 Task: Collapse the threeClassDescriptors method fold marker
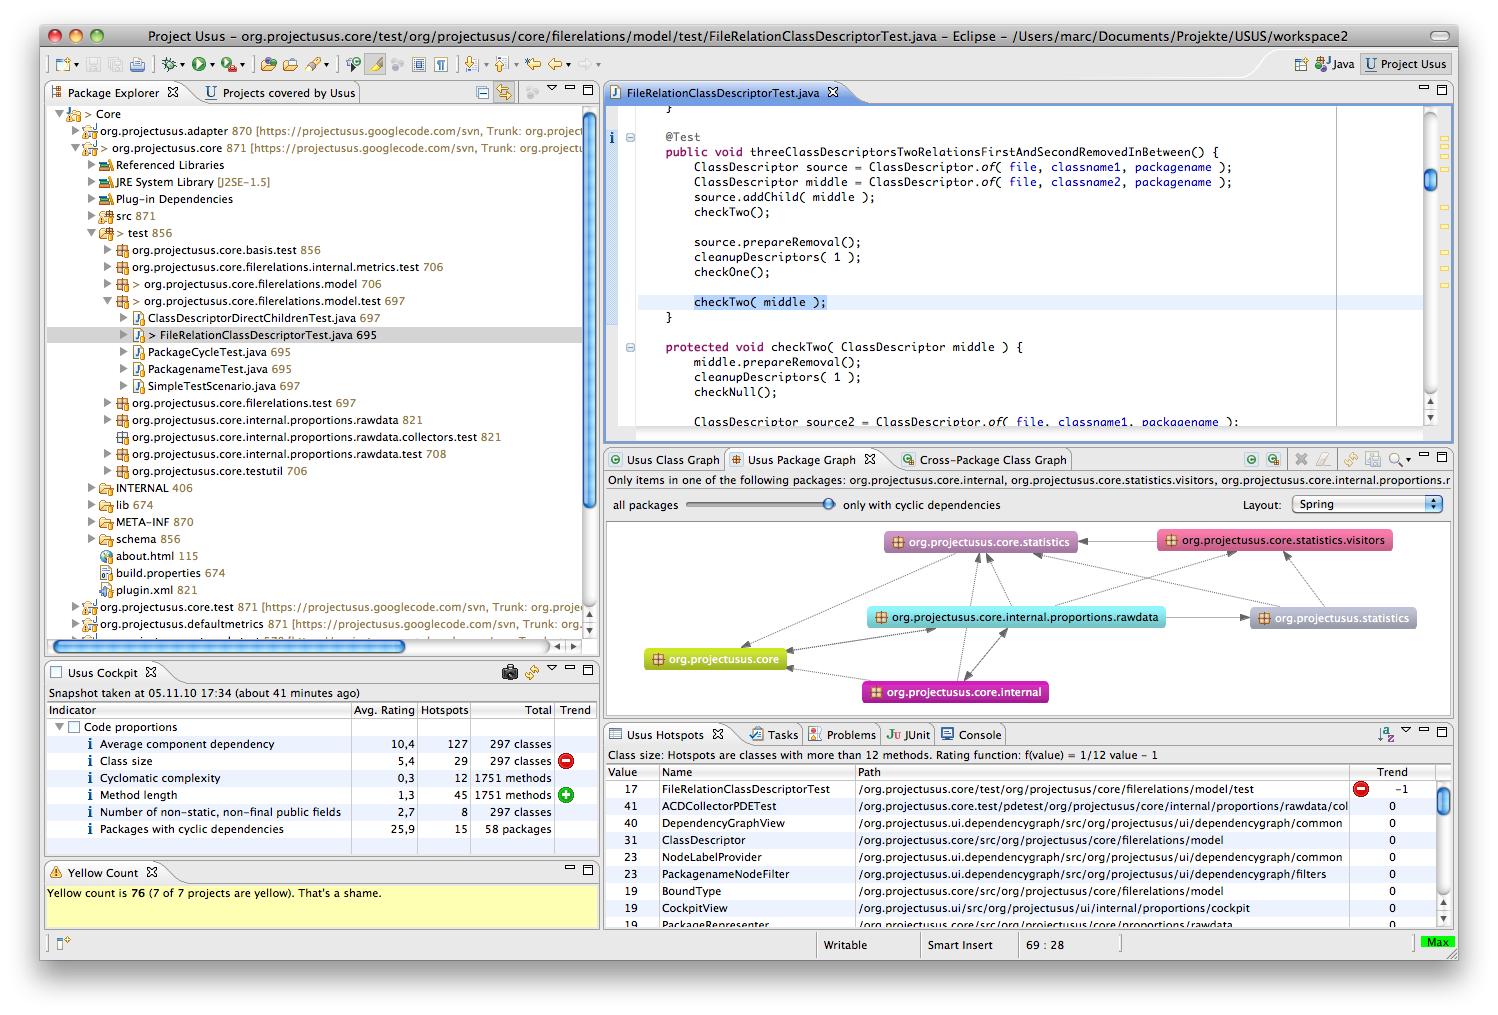click(631, 137)
